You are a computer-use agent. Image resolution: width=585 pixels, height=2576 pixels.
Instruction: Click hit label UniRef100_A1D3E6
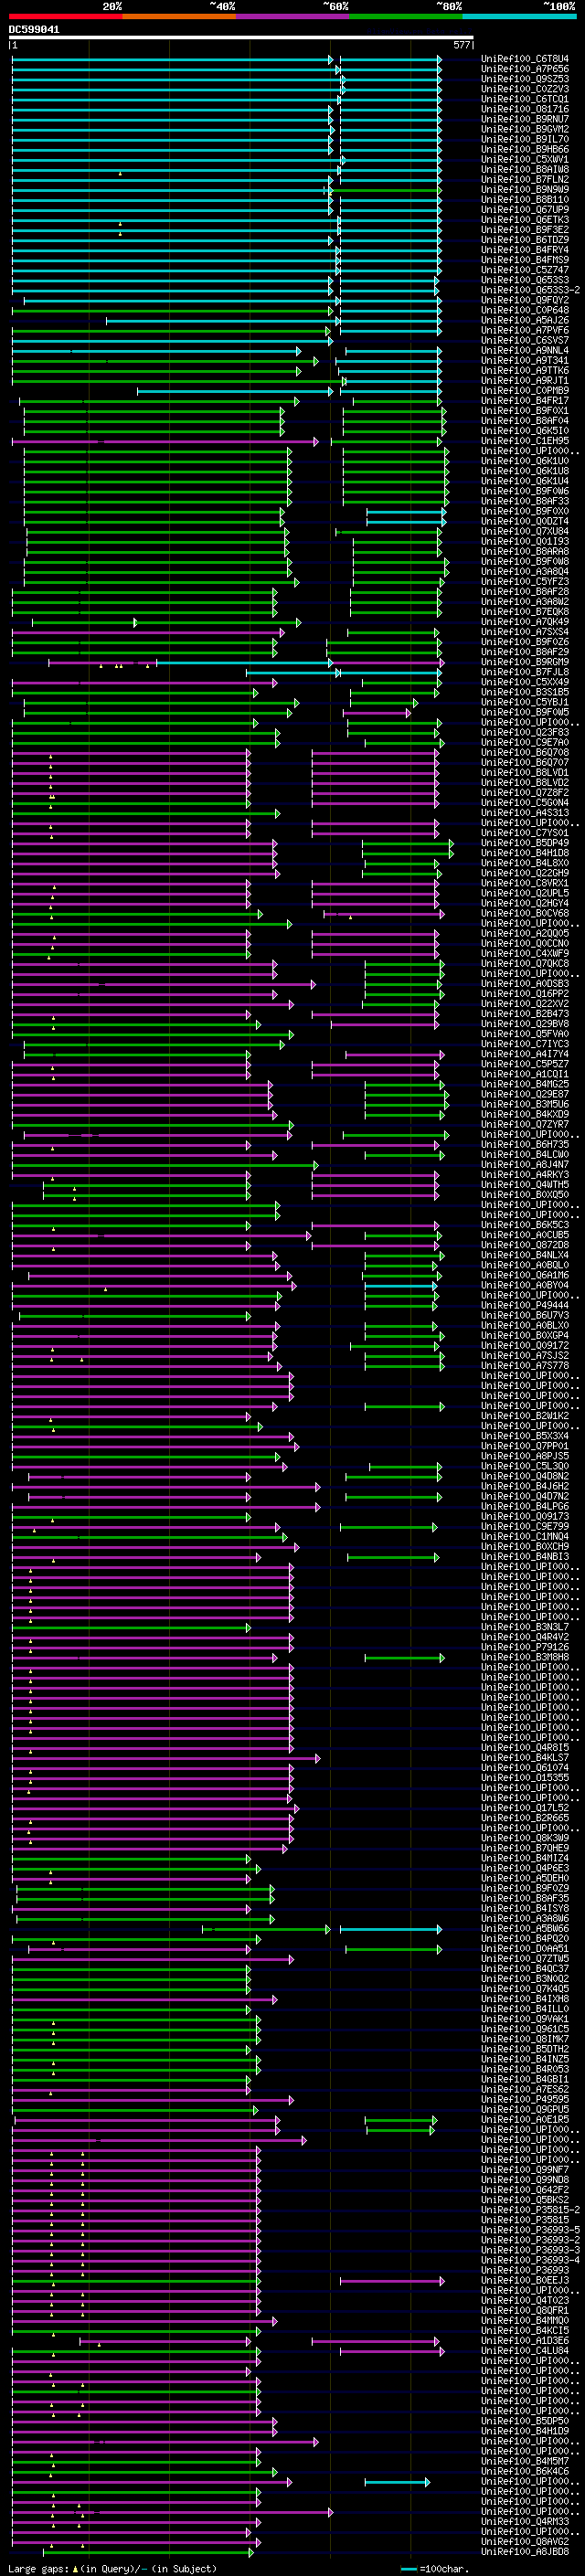tap(524, 2340)
